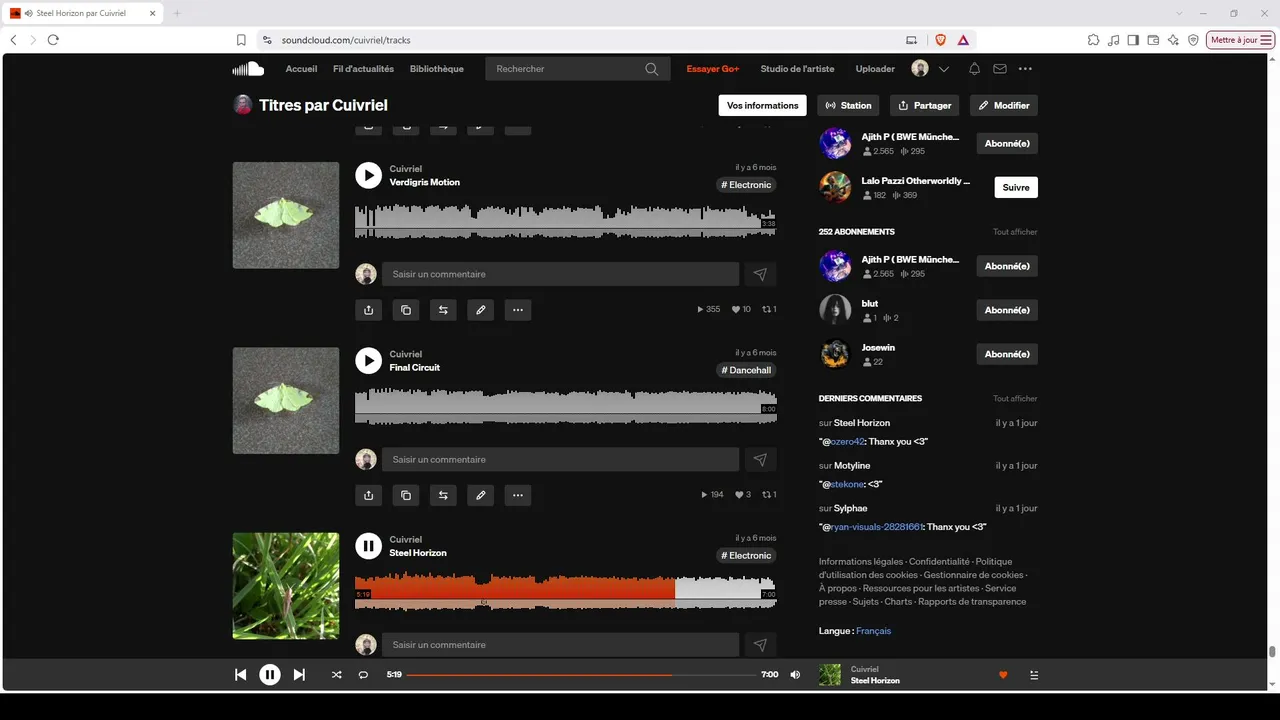Toggle repeat in the player bar
This screenshot has height=720, width=1280.
click(x=363, y=675)
